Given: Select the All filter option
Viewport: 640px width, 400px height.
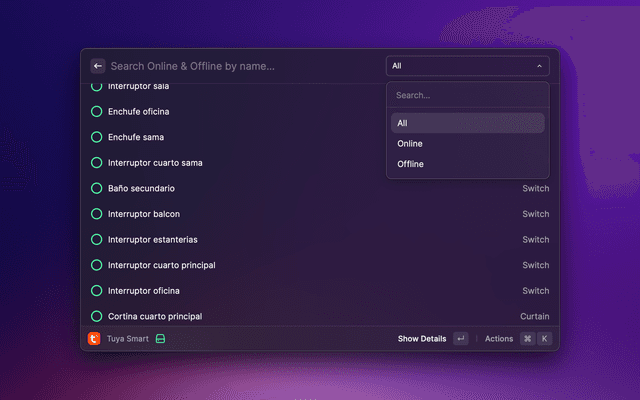Looking at the screenshot, I should click(467, 123).
